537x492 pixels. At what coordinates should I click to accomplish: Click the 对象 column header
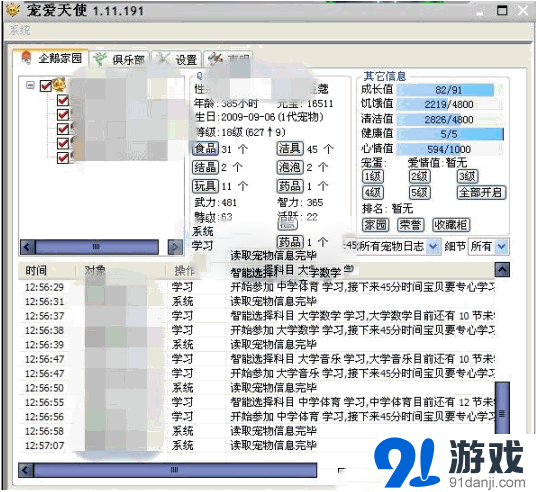[120, 270]
